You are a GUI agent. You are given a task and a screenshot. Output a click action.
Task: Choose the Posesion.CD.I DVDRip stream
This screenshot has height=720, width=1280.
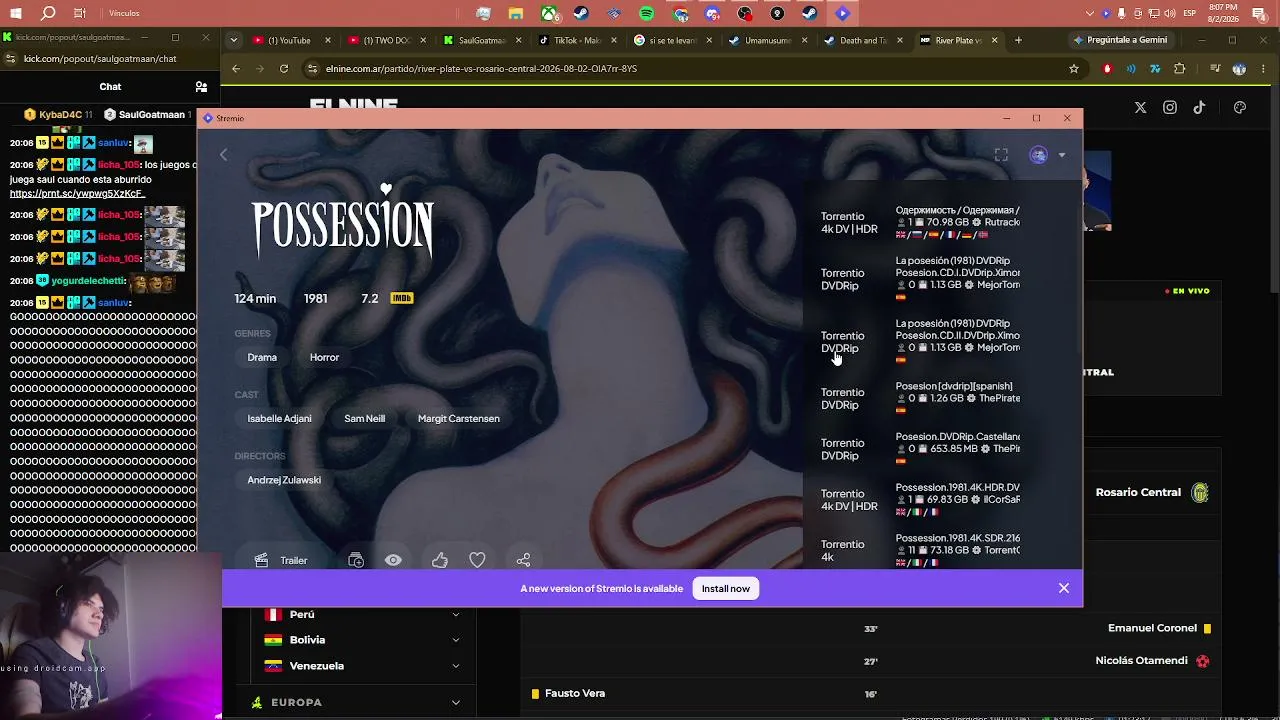pos(920,279)
